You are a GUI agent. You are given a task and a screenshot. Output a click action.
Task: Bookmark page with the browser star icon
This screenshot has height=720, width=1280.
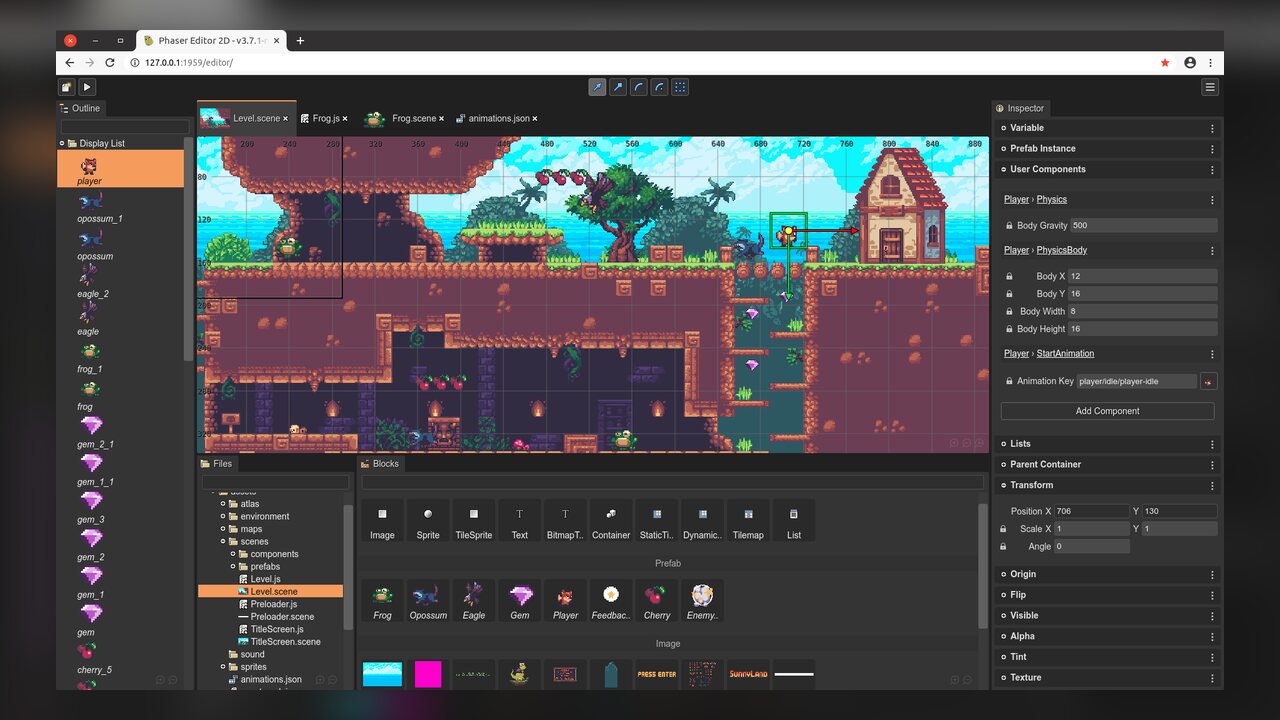tap(1165, 62)
